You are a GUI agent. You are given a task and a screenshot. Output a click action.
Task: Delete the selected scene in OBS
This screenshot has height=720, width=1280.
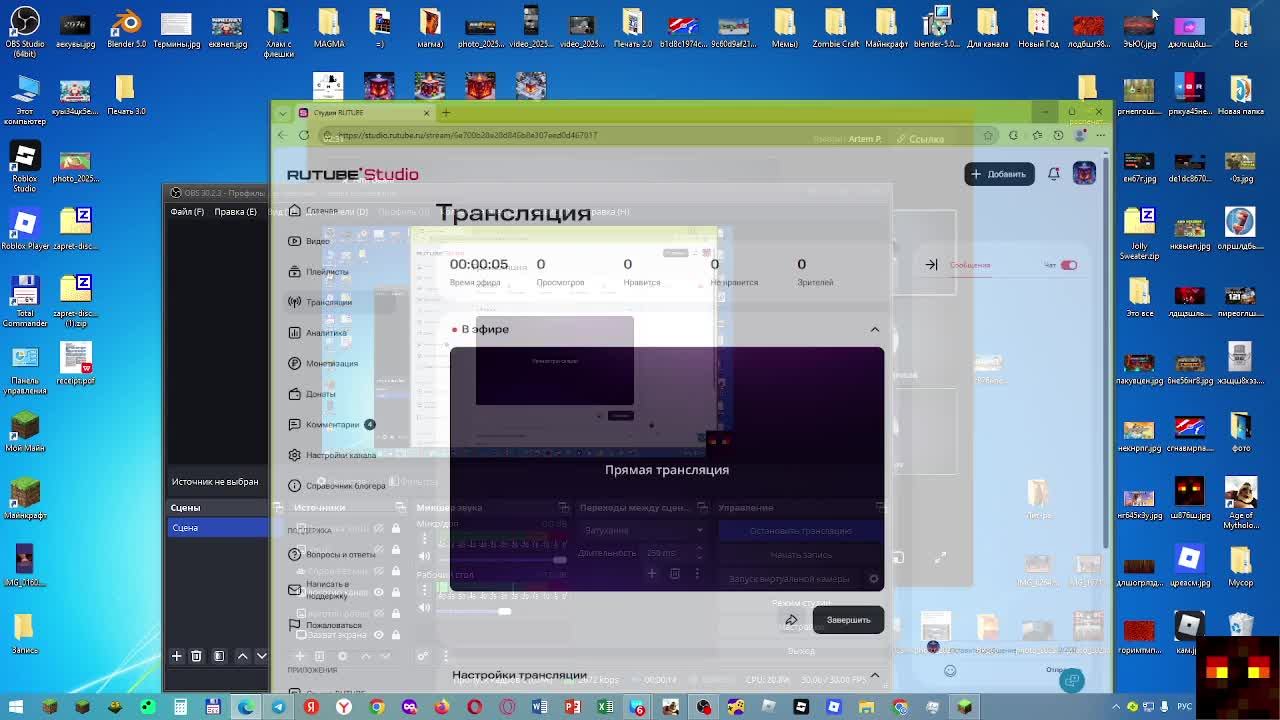(x=196, y=656)
